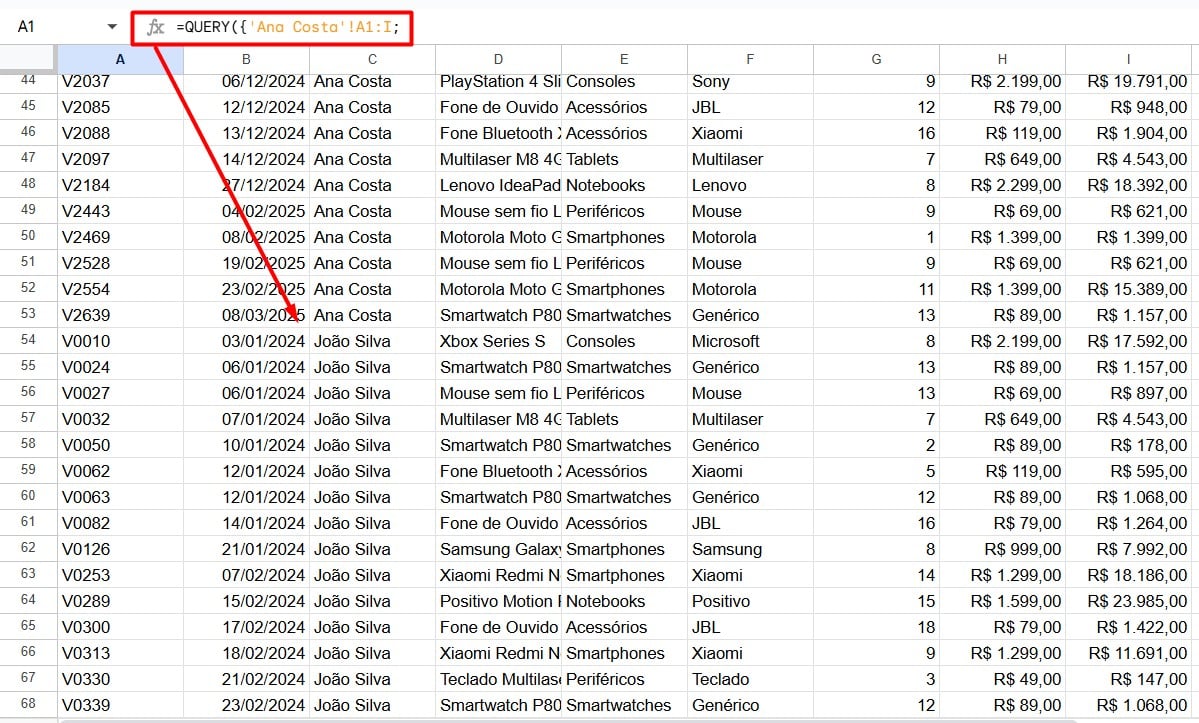Click total cell R$ 18.392,00

point(1129,185)
